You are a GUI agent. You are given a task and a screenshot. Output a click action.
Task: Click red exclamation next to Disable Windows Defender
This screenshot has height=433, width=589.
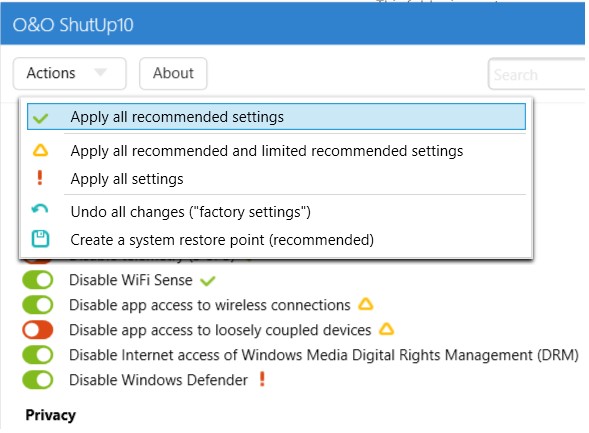262,379
